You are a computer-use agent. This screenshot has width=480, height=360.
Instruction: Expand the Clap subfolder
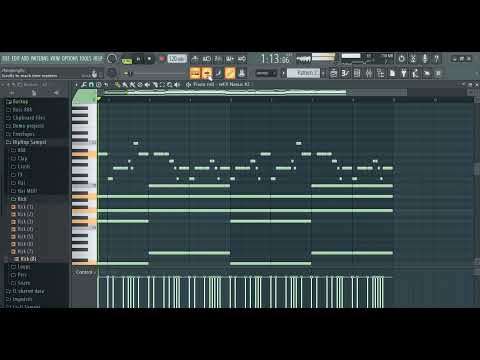[19, 158]
